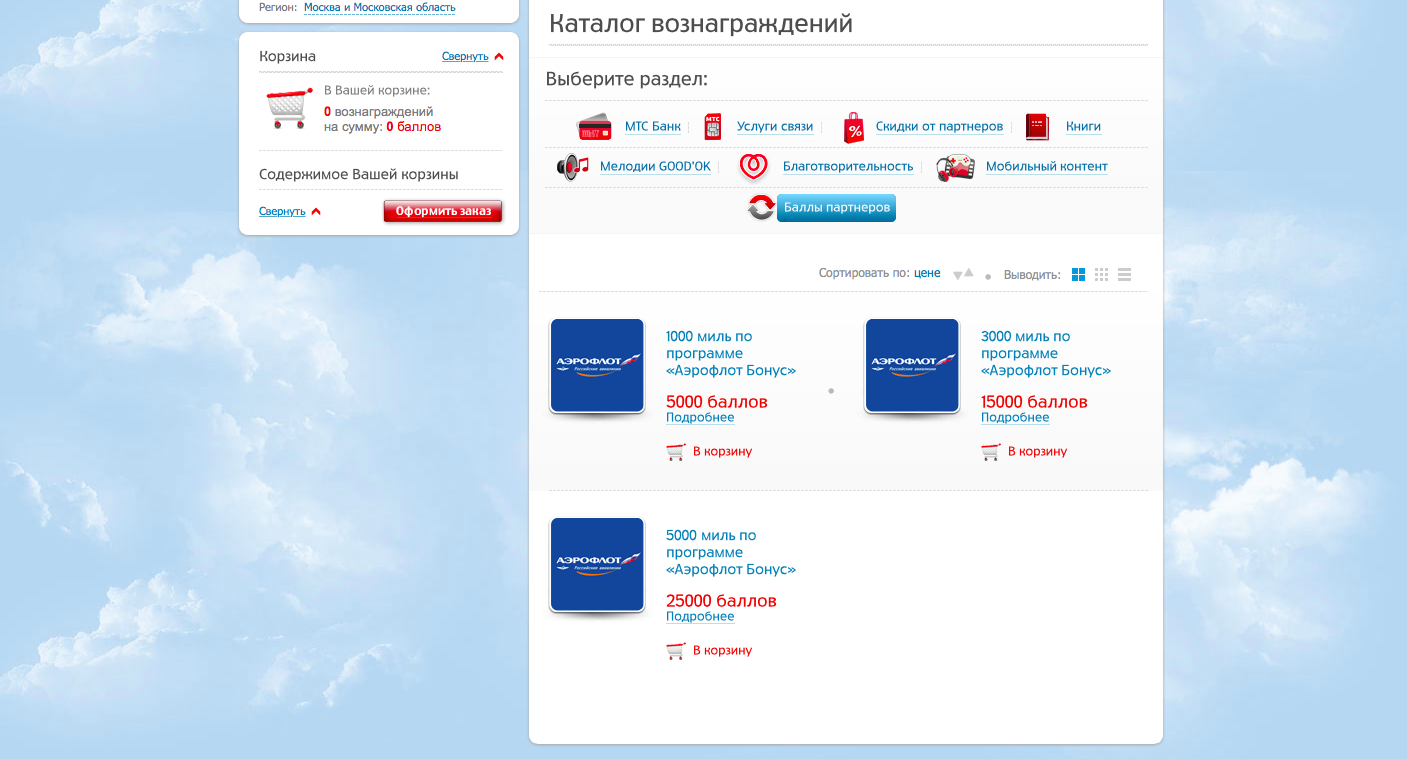Open the Скидки от партнеров section
Screen dimensions: 1407x759
coord(939,127)
